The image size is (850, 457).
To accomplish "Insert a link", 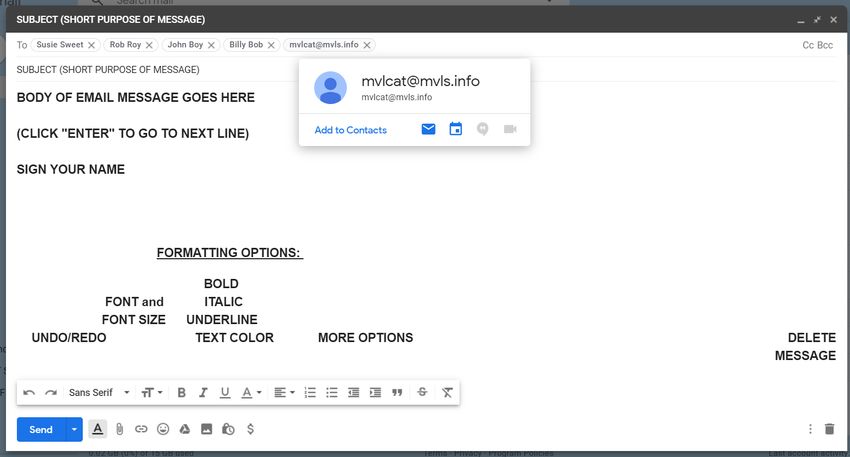I will tap(141, 429).
